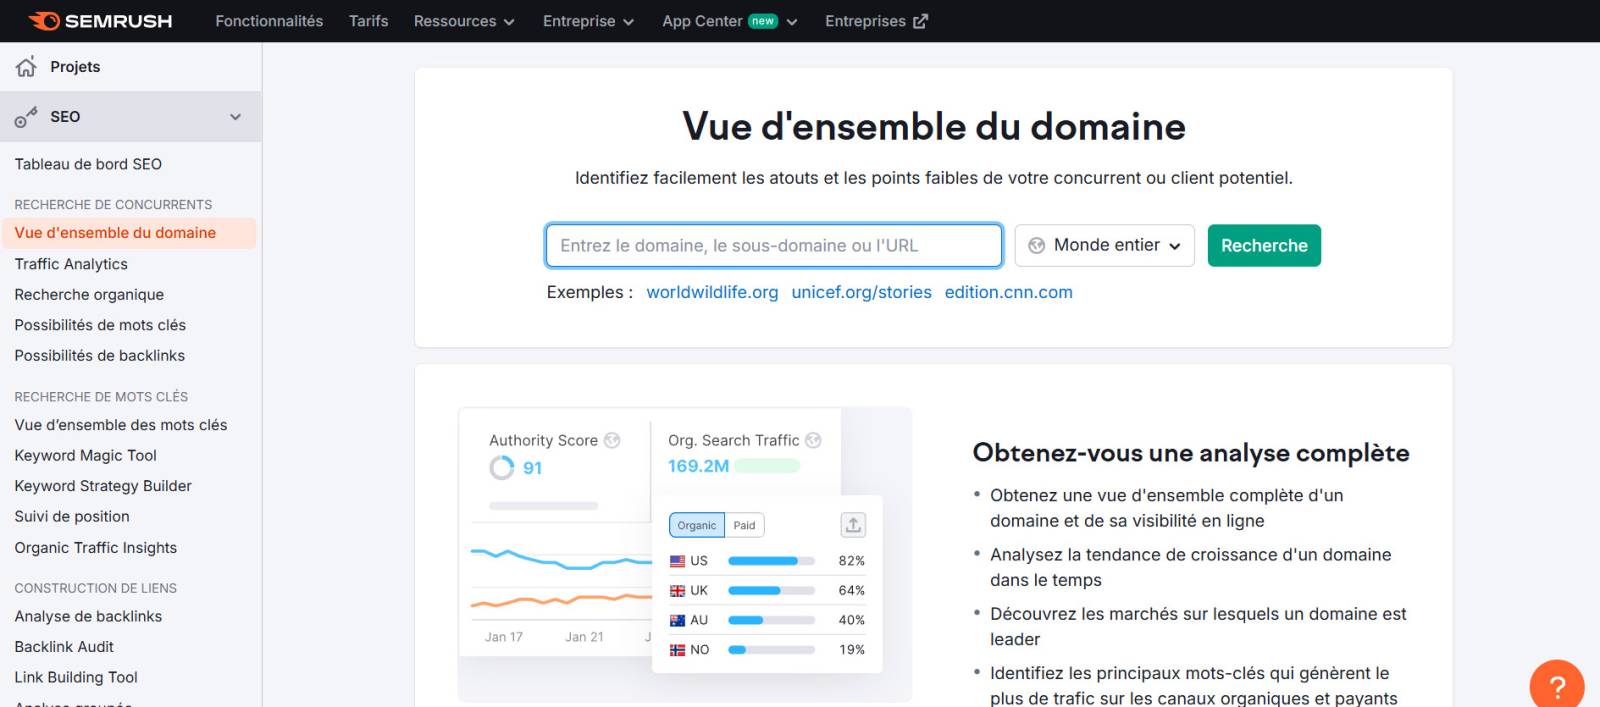Image resolution: width=1600 pixels, height=707 pixels.
Task: Open Backlink Audit
Action: click(64, 647)
